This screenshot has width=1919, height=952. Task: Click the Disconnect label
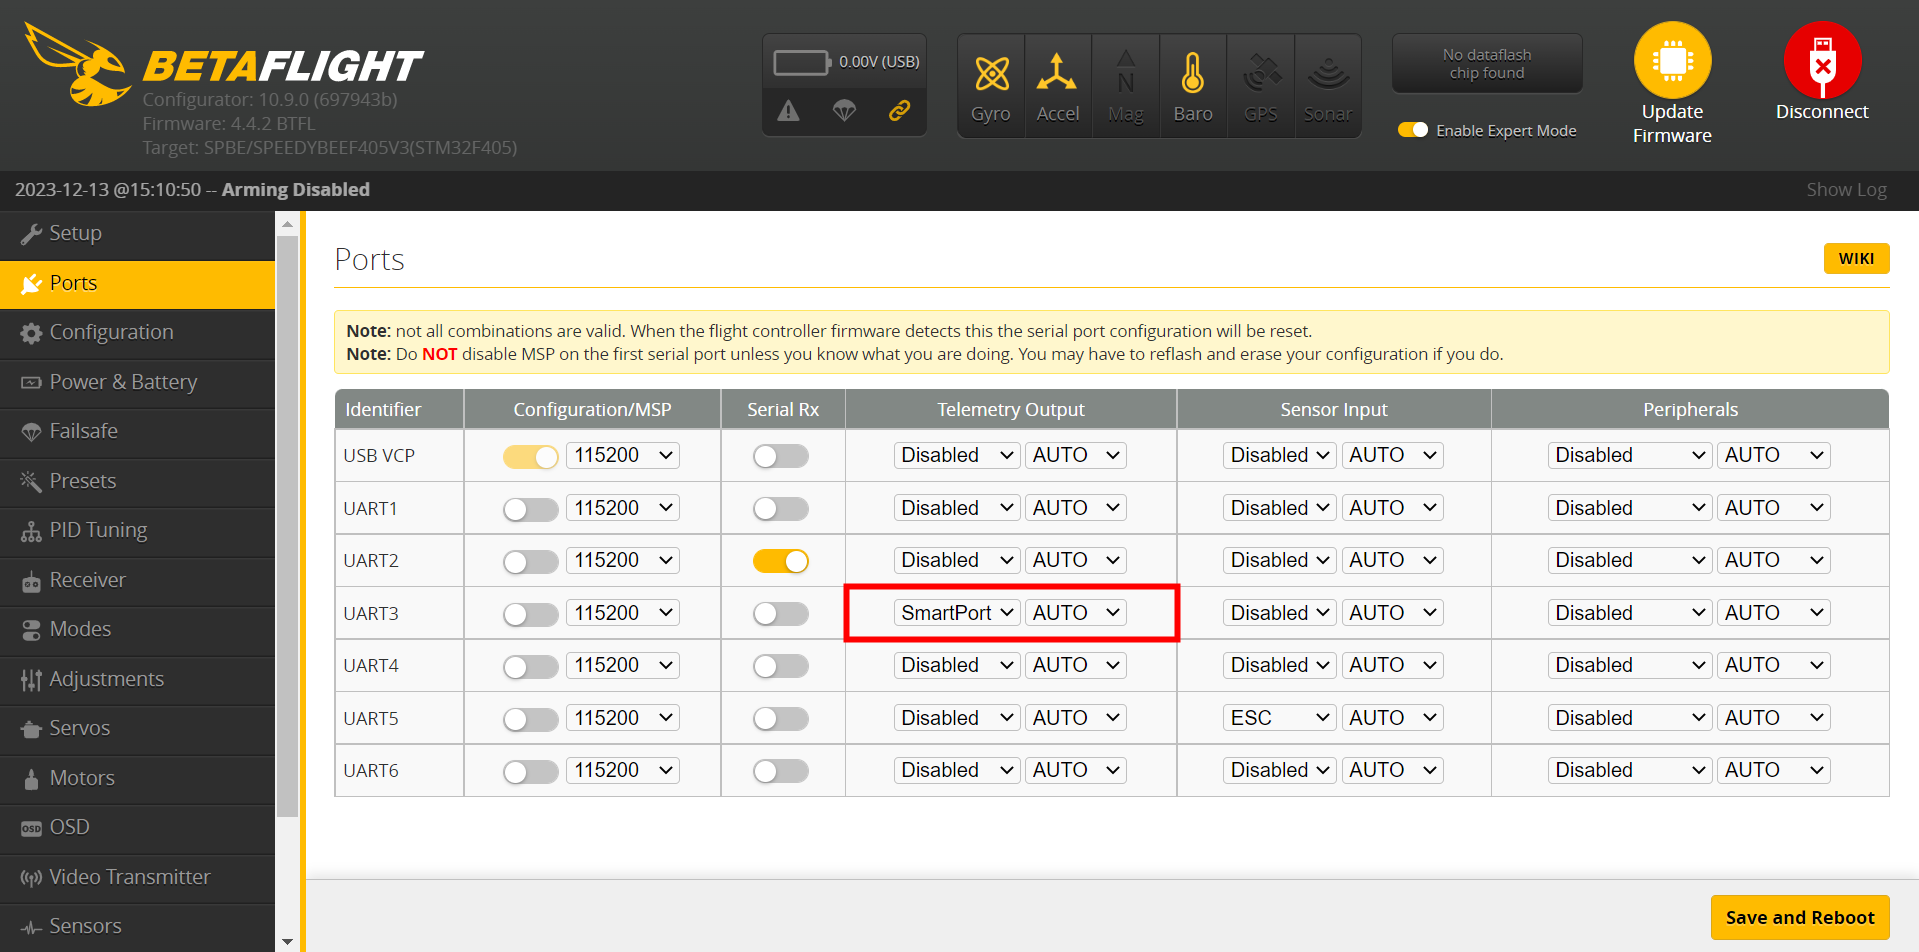point(1822,112)
